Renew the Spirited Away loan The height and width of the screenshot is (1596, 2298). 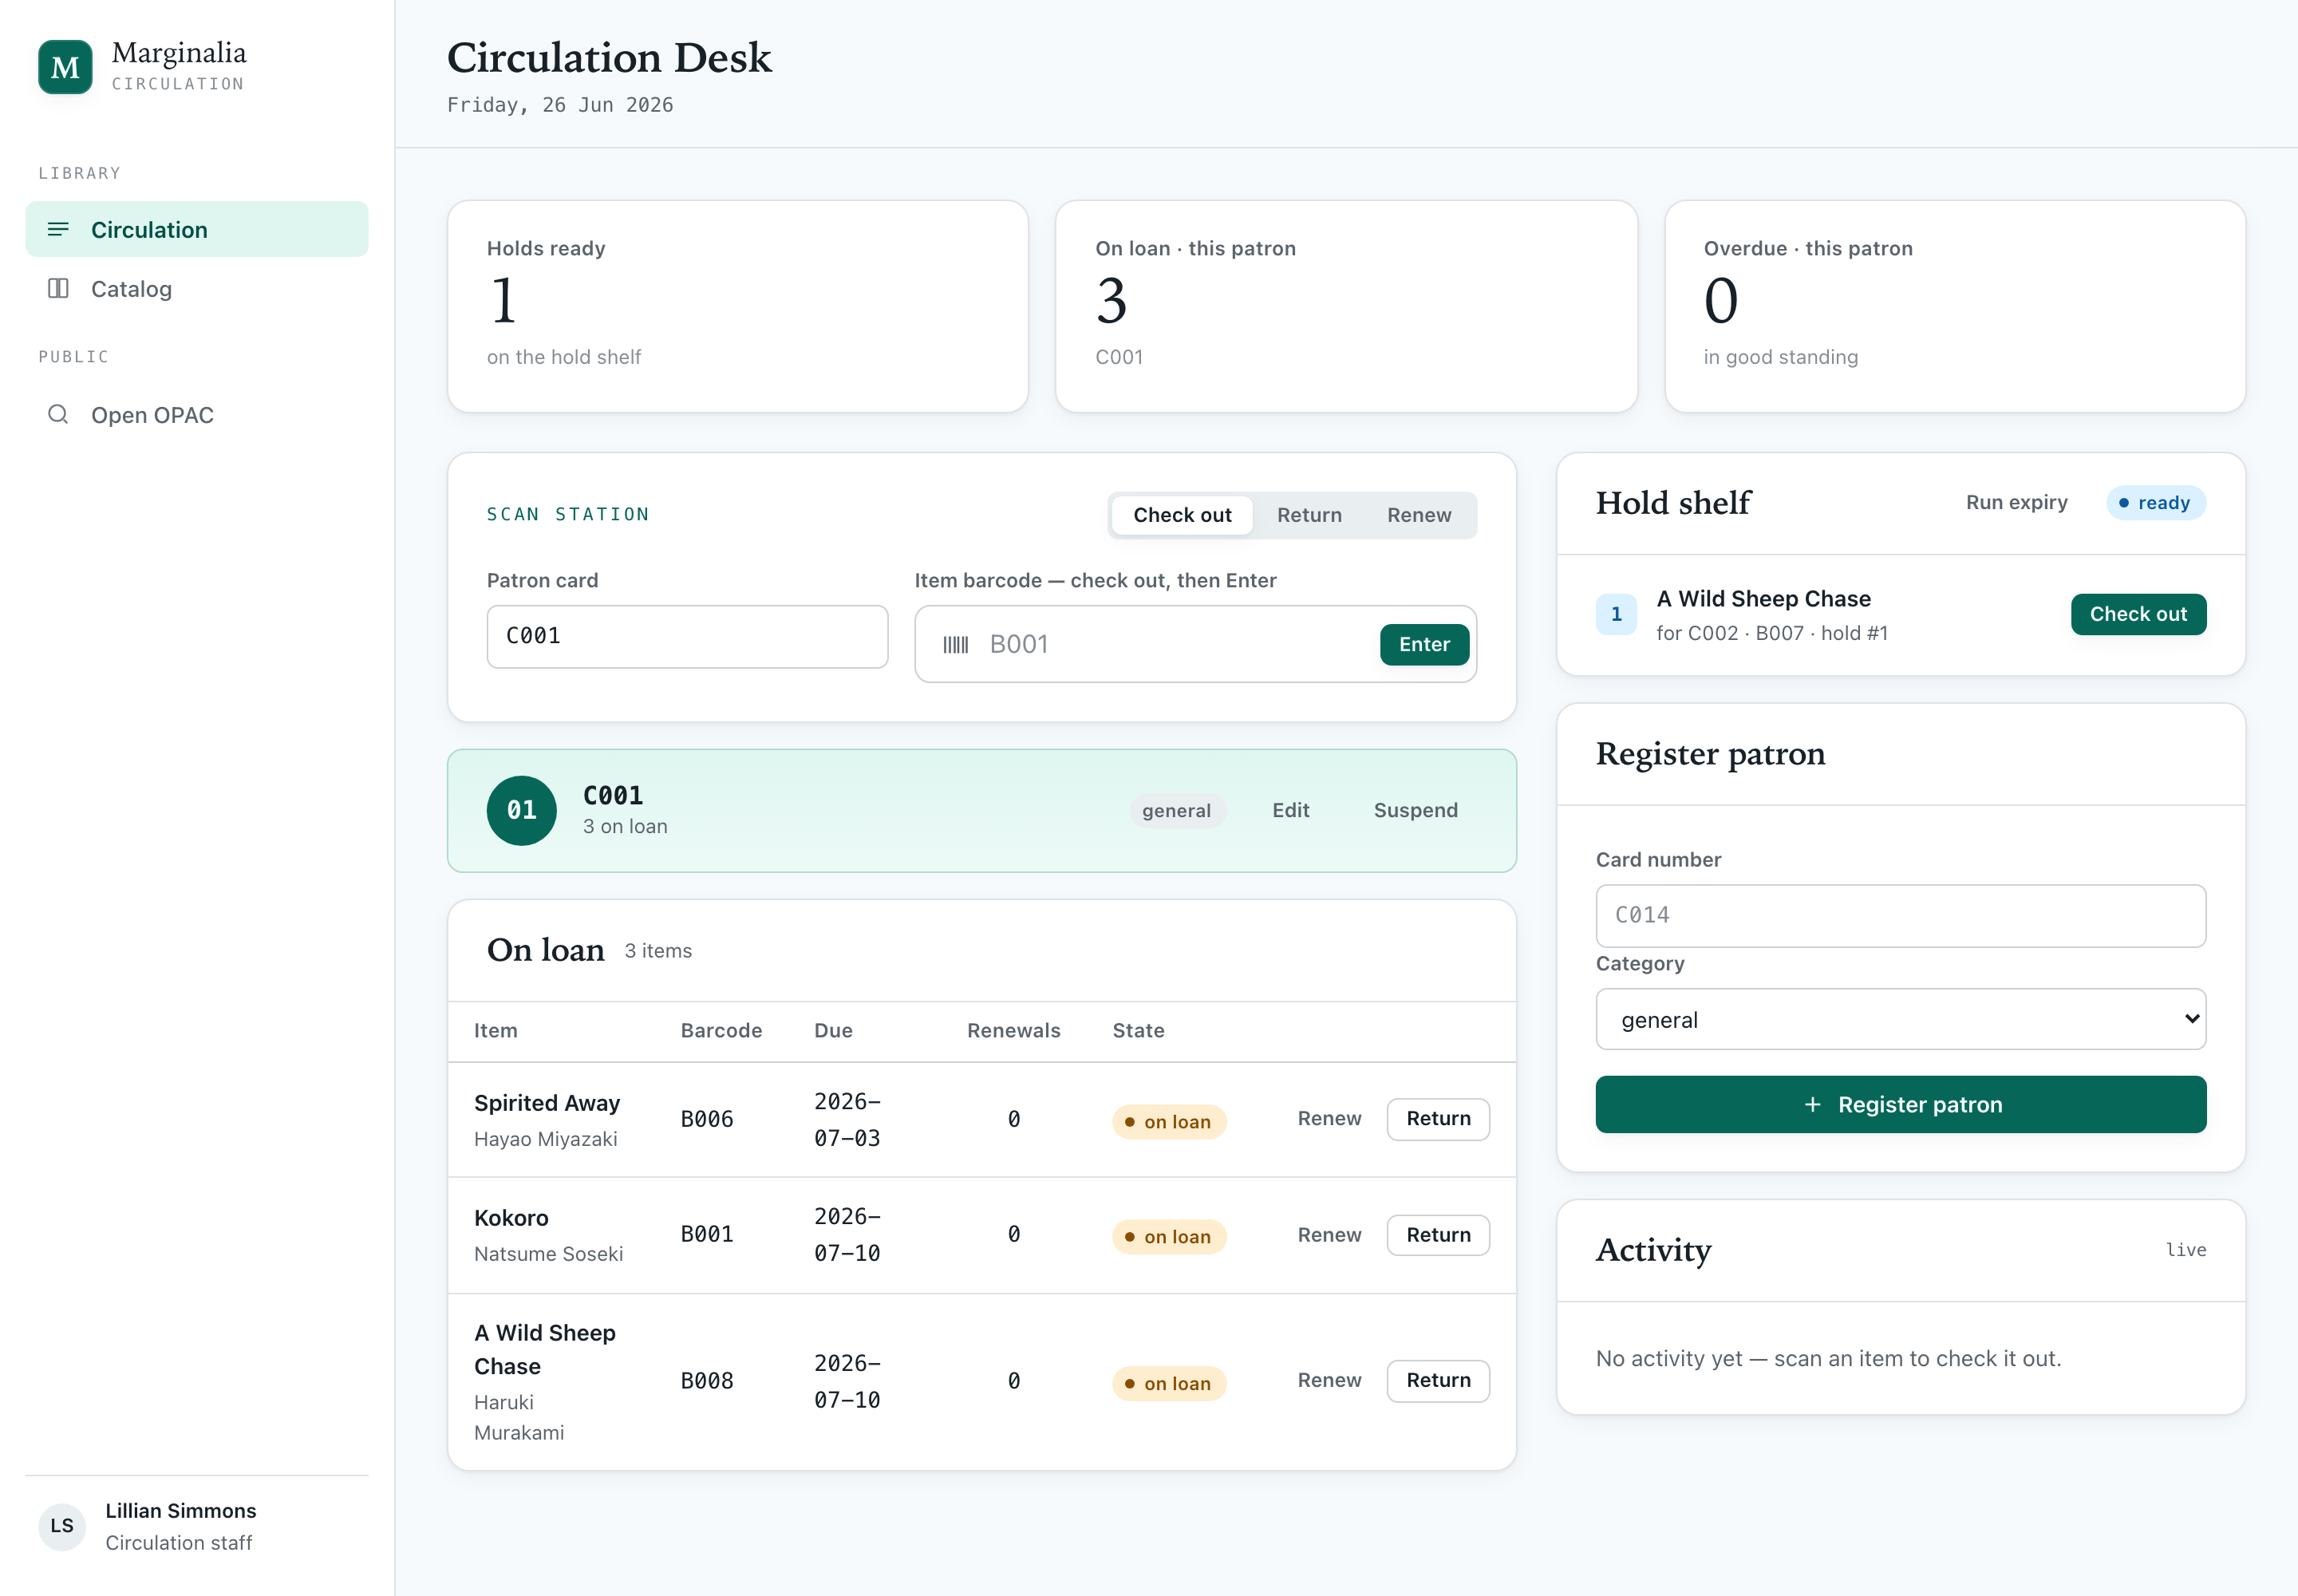(1329, 1119)
